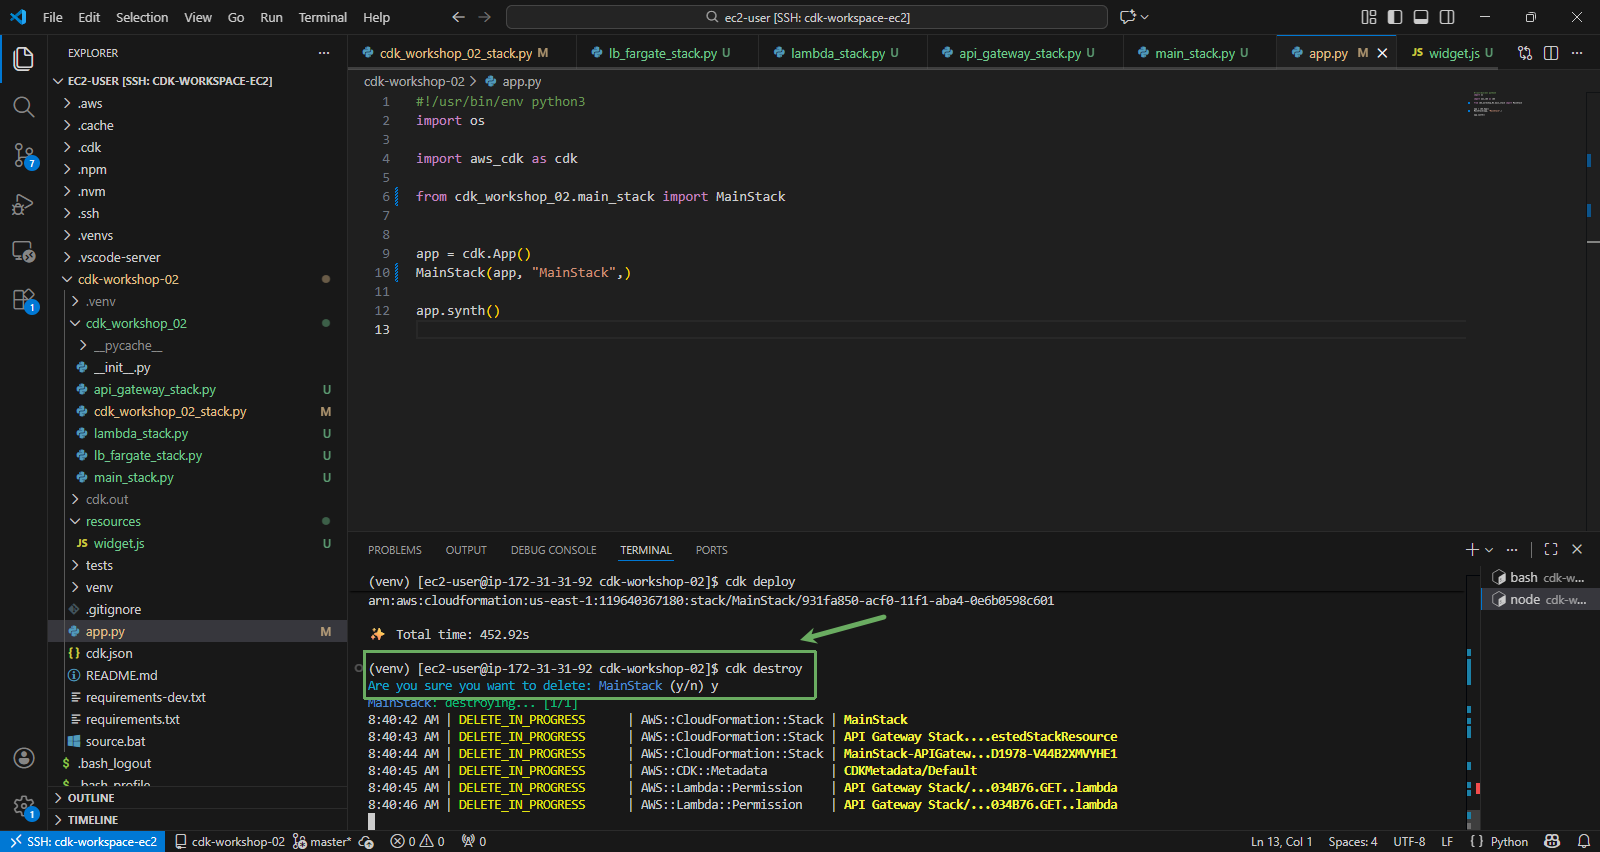
Task: Expand the .aws folder
Action: click(90, 103)
